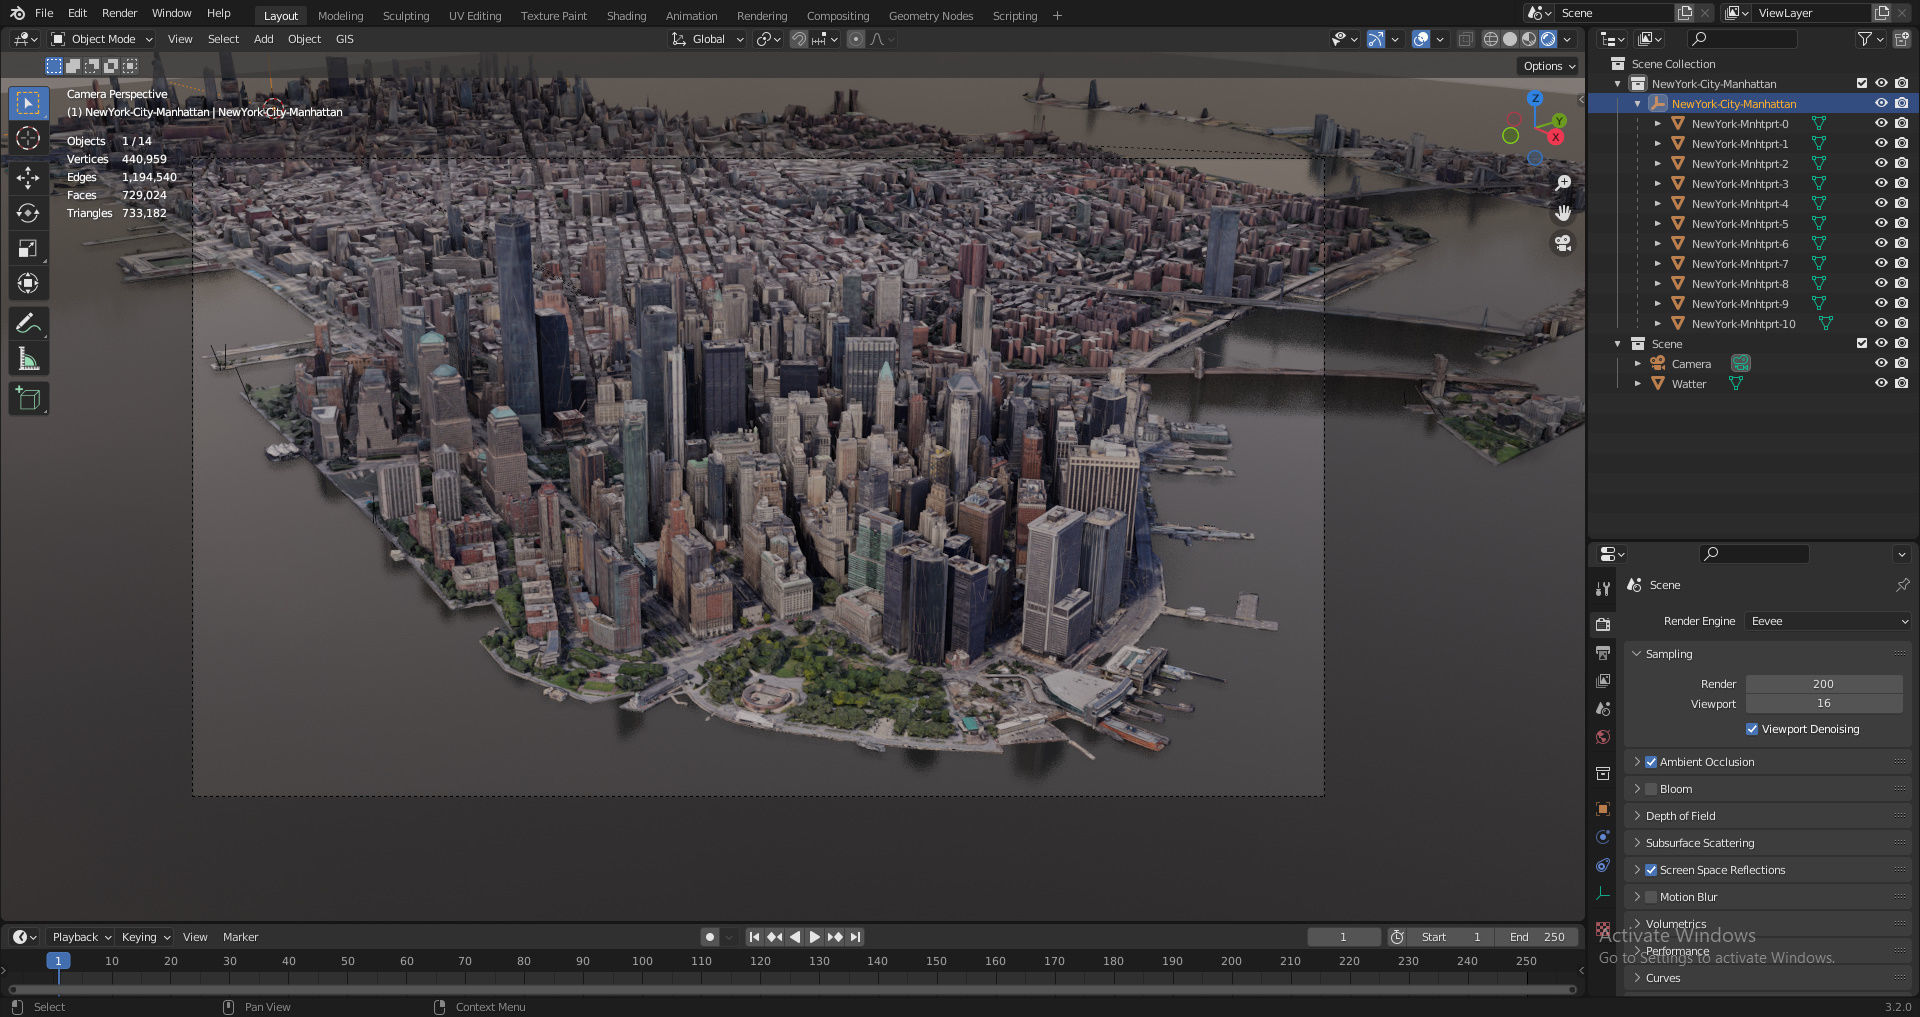Select the Select Box tool
The width and height of the screenshot is (1920, 1017).
click(28, 103)
